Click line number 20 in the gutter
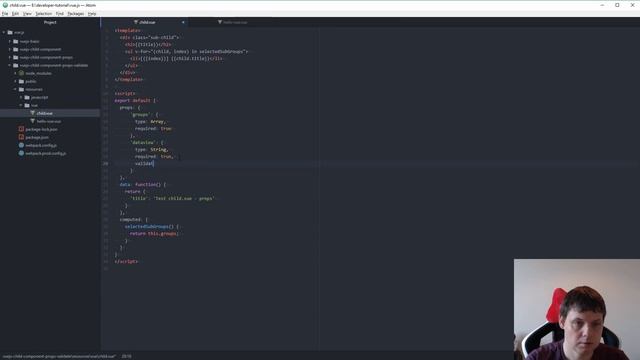The width and height of the screenshot is (640, 360). (x=106, y=163)
